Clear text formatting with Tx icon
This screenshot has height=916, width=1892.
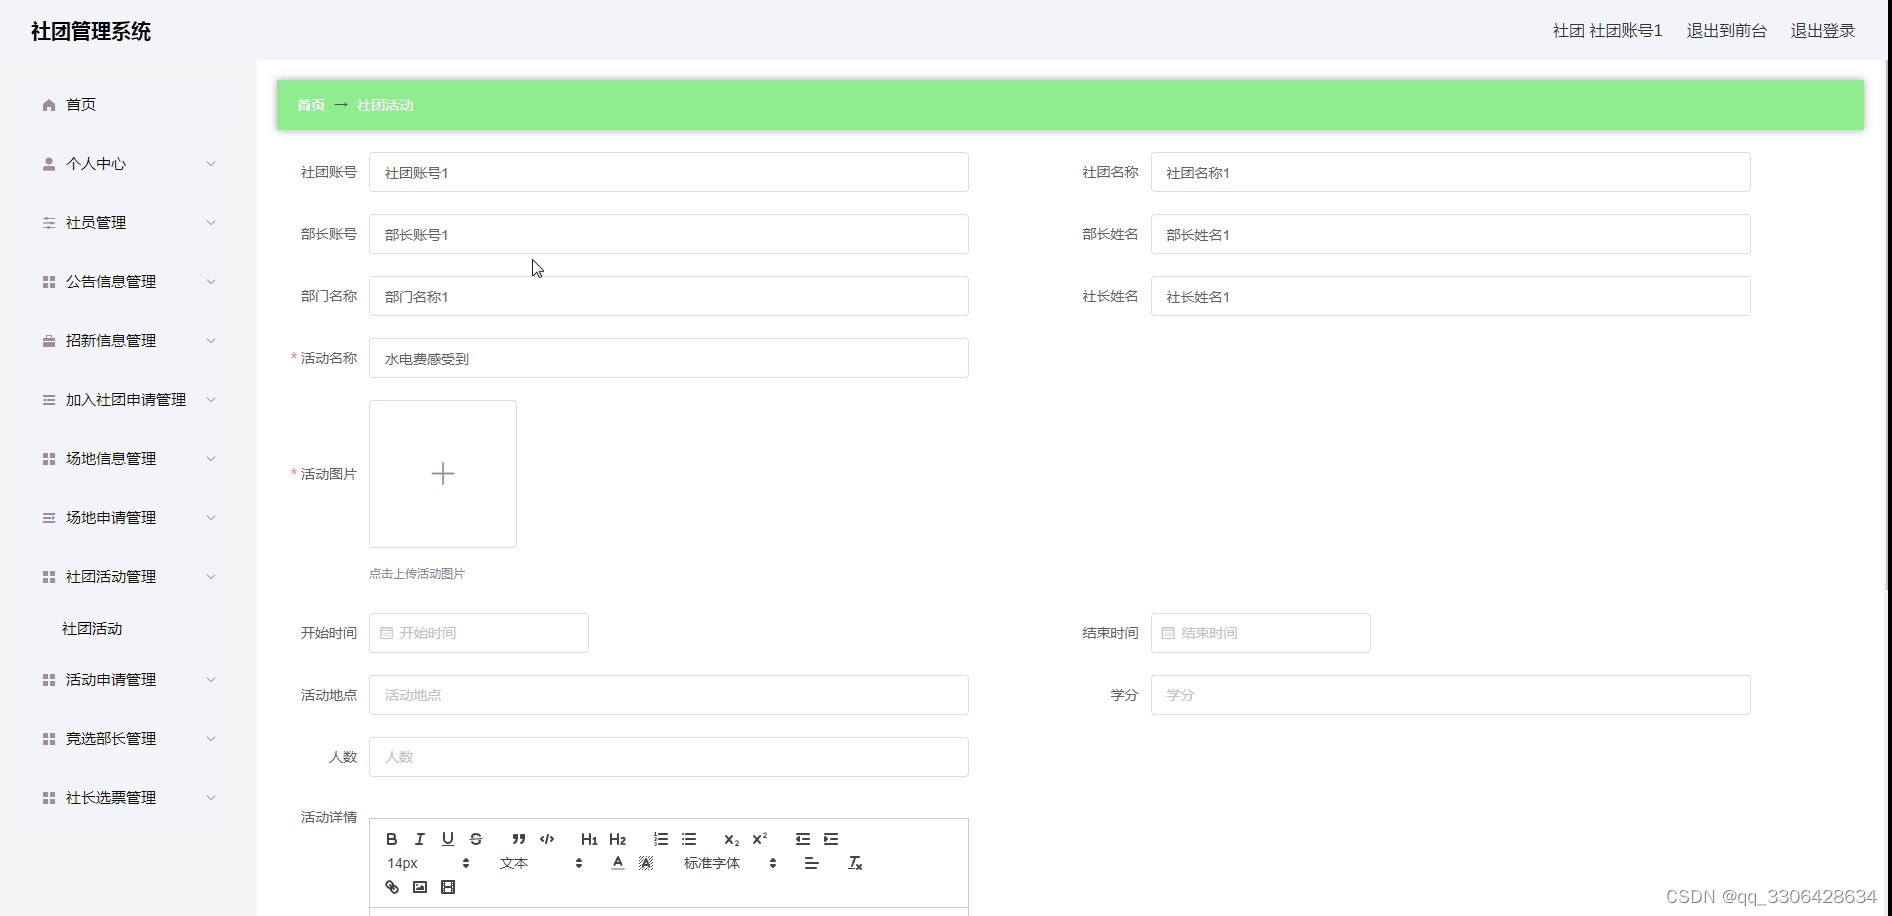[x=855, y=863]
